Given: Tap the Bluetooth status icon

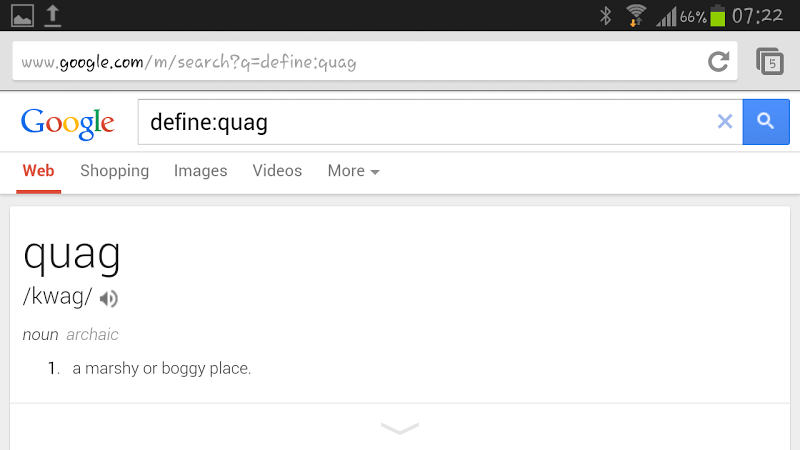Looking at the screenshot, I should pyautogui.click(x=604, y=15).
